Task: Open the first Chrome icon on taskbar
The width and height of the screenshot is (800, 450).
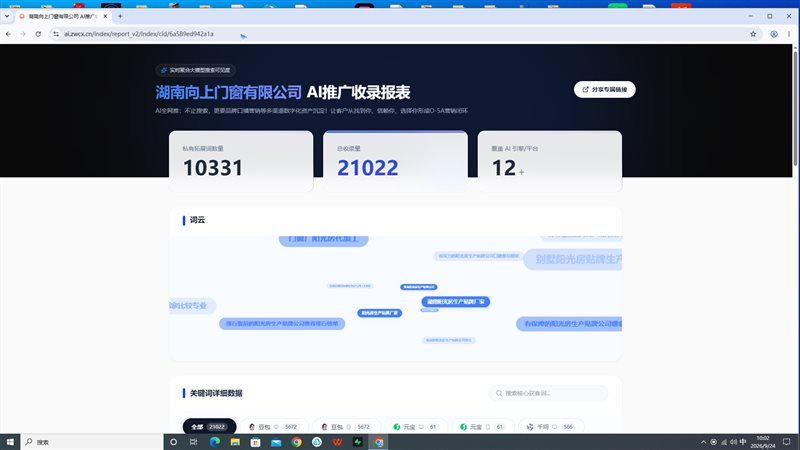Action: [296, 442]
